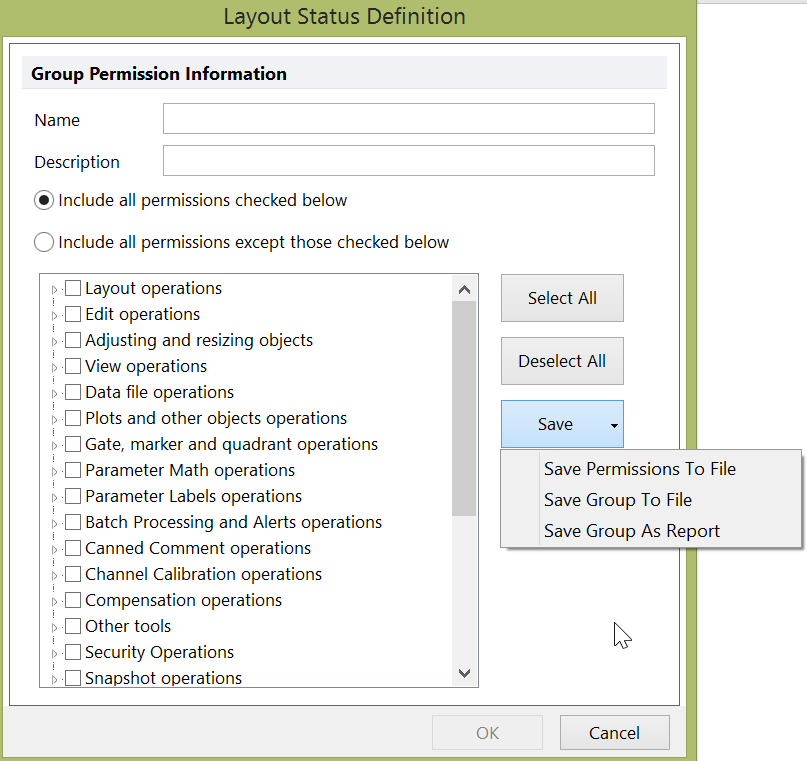The width and height of the screenshot is (807, 761).
Task: Click the permissions list scroll down arrow
Action: (464, 674)
